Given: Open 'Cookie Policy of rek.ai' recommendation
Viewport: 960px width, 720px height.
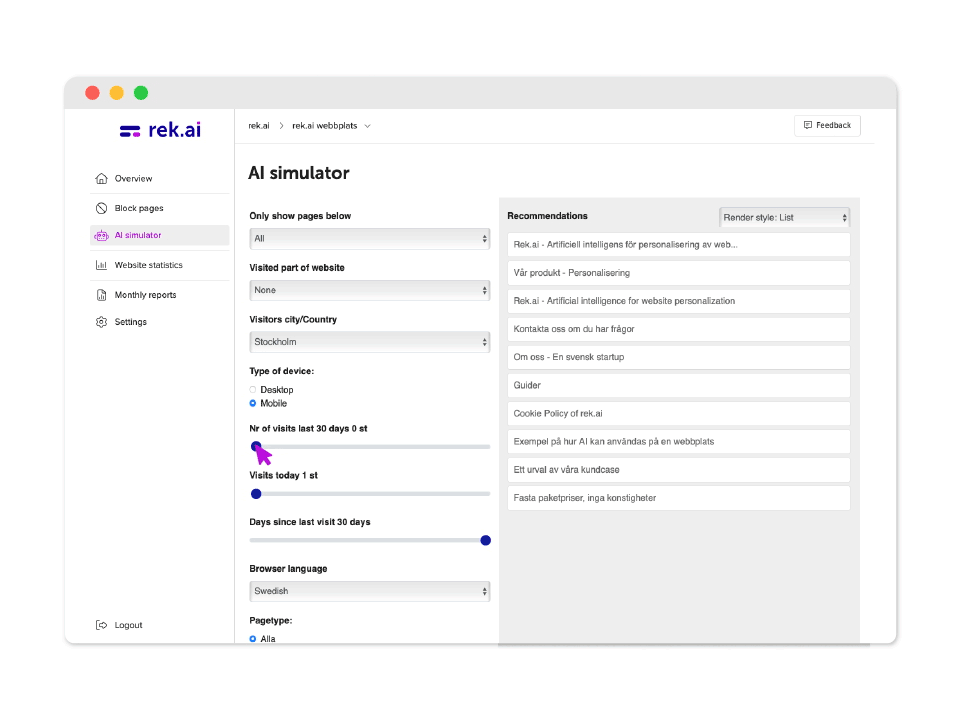Looking at the screenshot, I should pos(678,414).
